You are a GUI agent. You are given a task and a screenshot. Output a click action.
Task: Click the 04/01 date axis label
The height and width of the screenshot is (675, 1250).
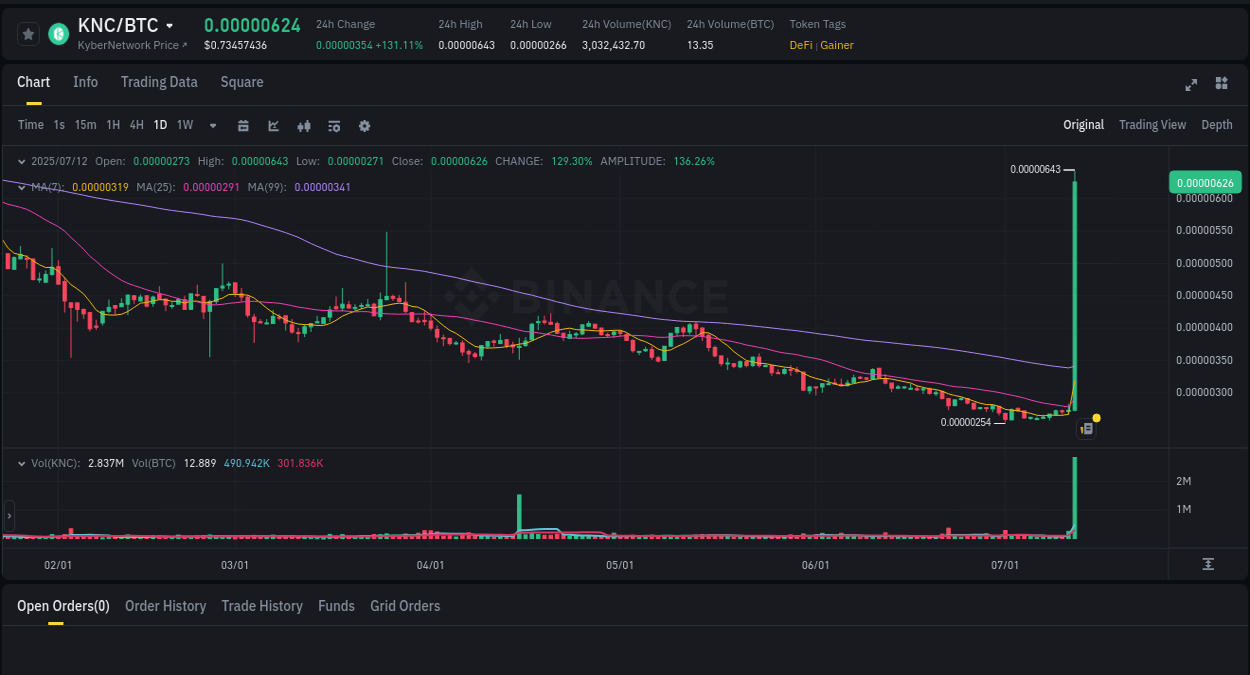430,565
